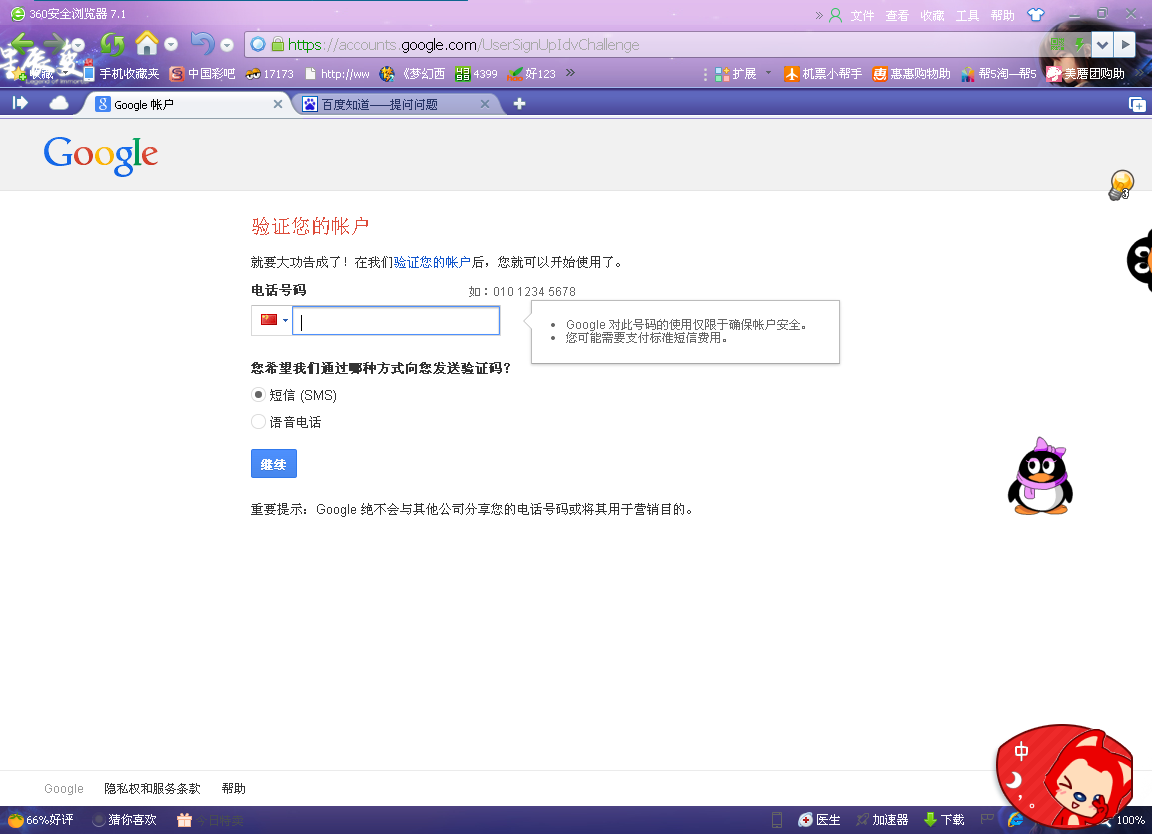Go back with the green back arrow

pos(22,44)
